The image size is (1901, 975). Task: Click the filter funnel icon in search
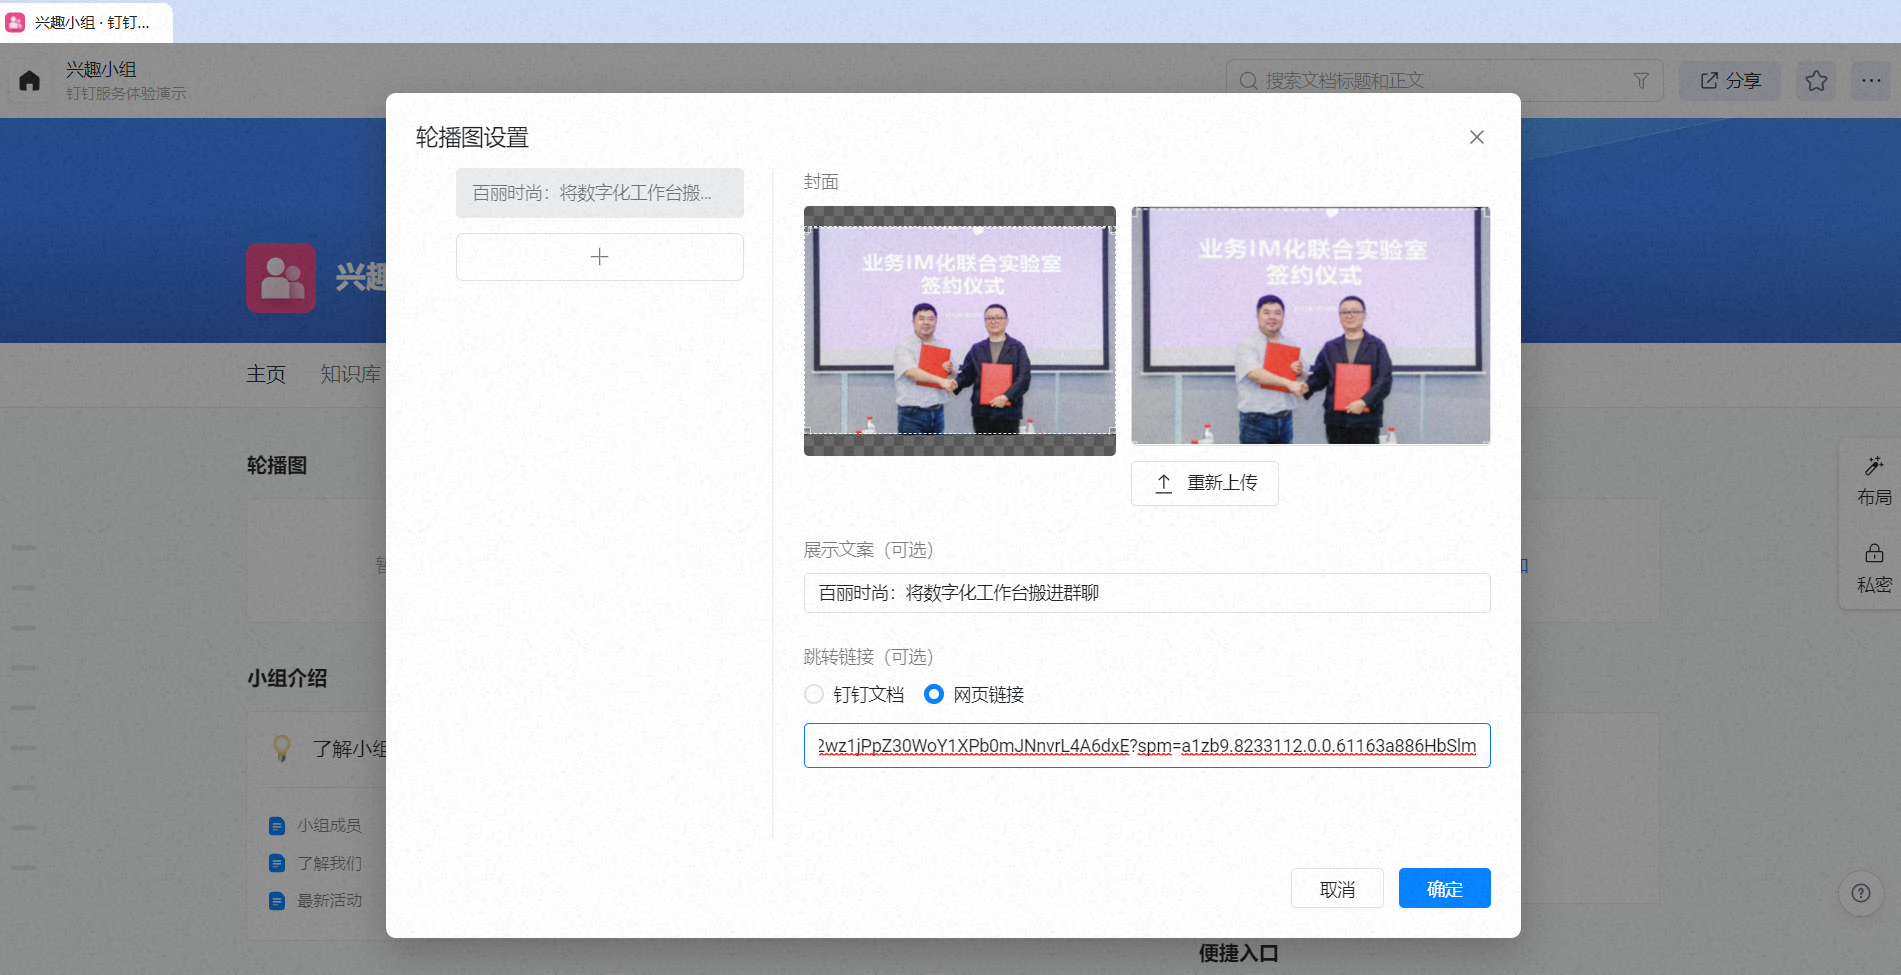(x=1641, y=81)
